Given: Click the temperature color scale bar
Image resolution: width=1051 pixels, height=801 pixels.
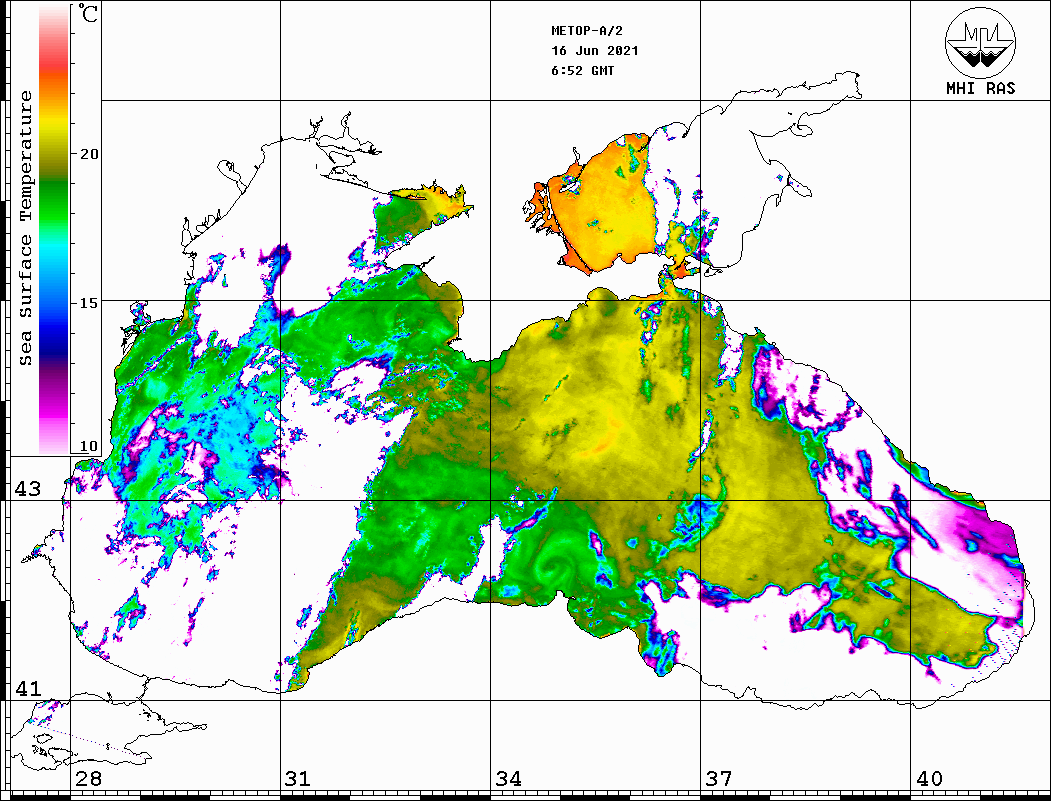Looking at the screenshot, I should point(54,229).
